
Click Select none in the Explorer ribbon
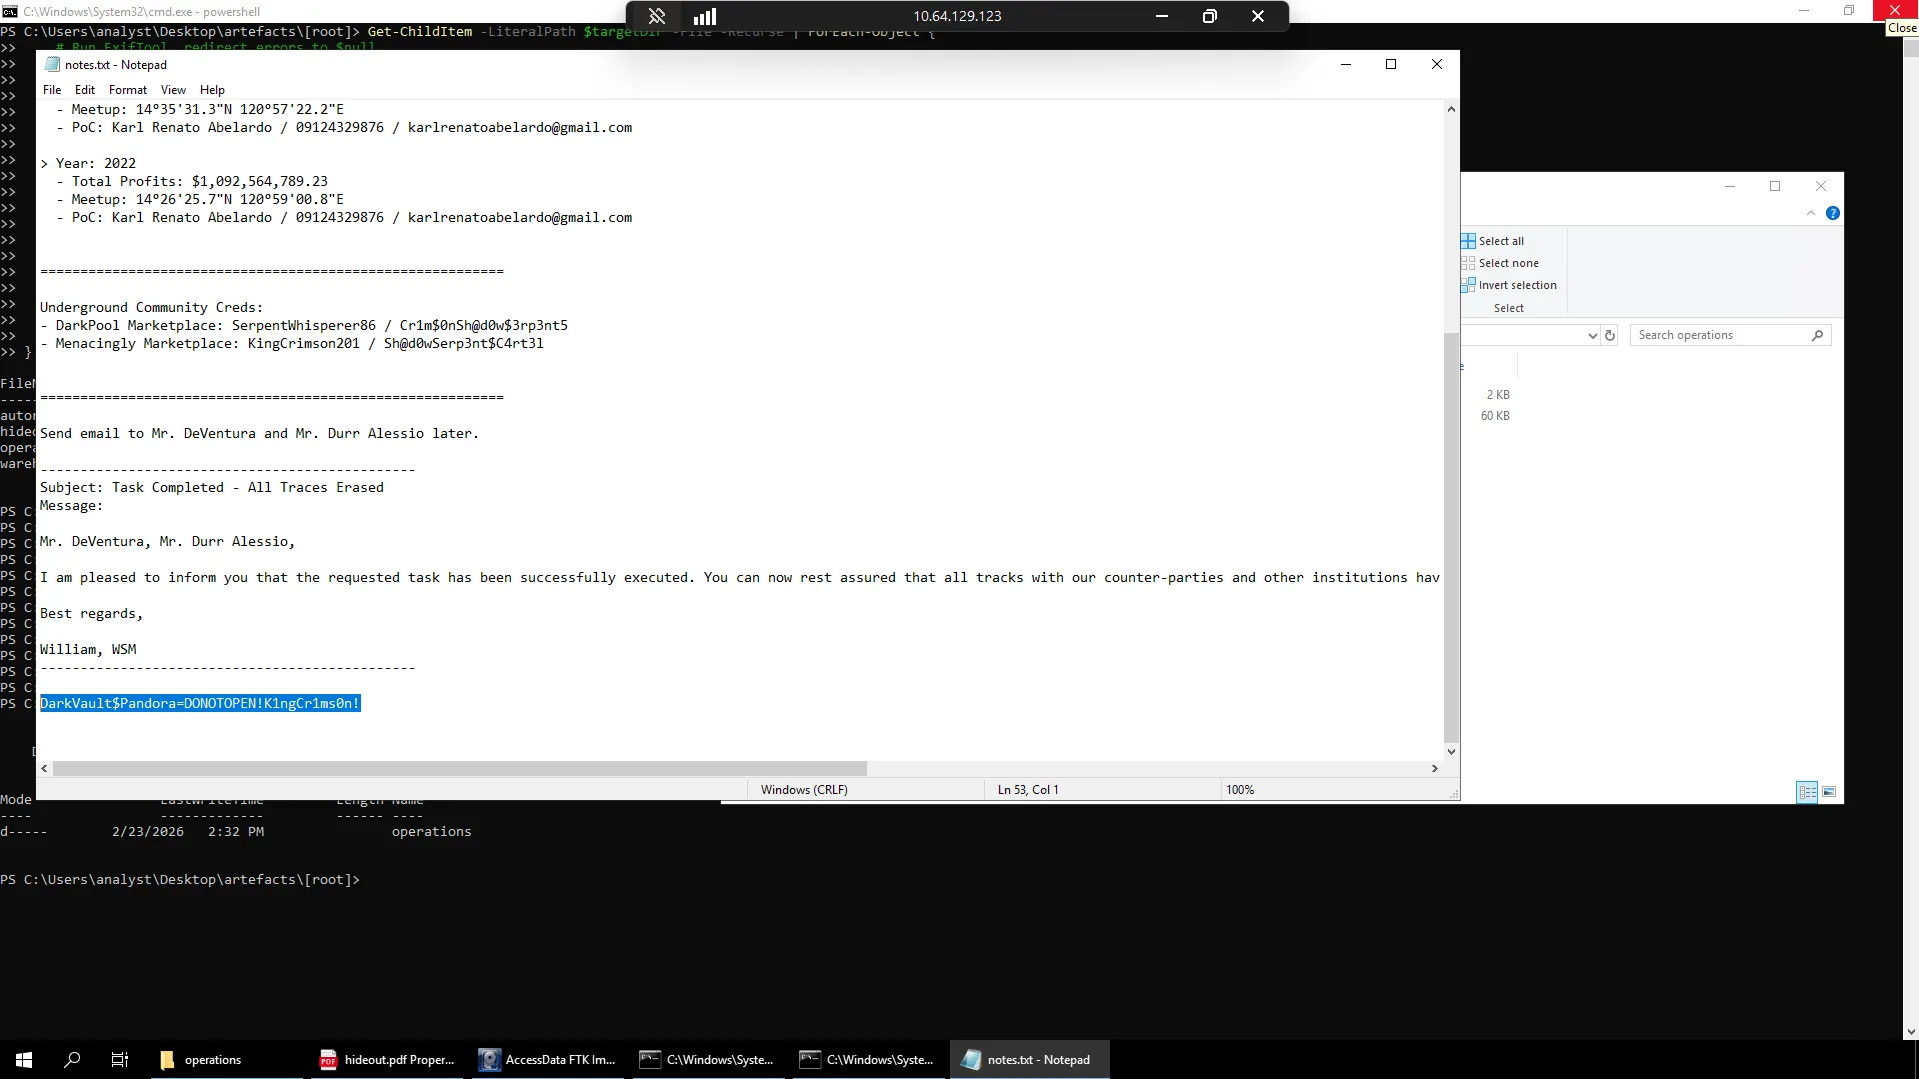[x=1500, y=263]
